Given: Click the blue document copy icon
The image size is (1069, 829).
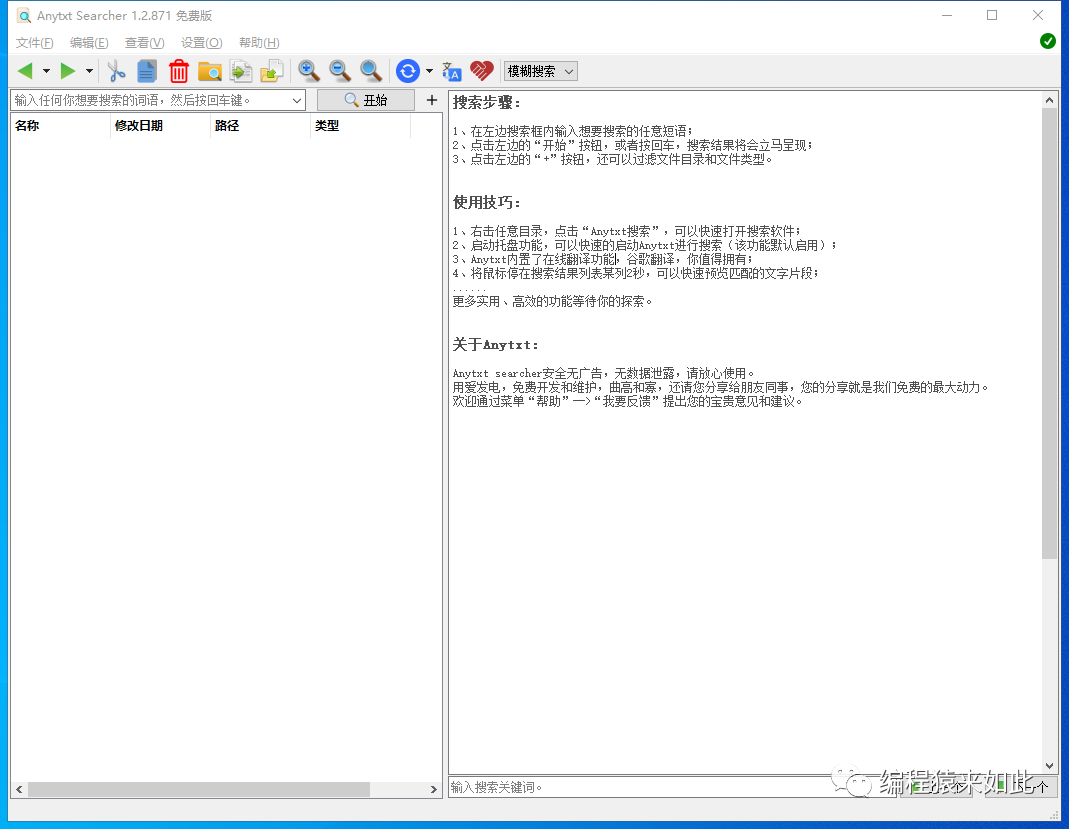Looking at the screenshot, I should (x=147, y=71).
